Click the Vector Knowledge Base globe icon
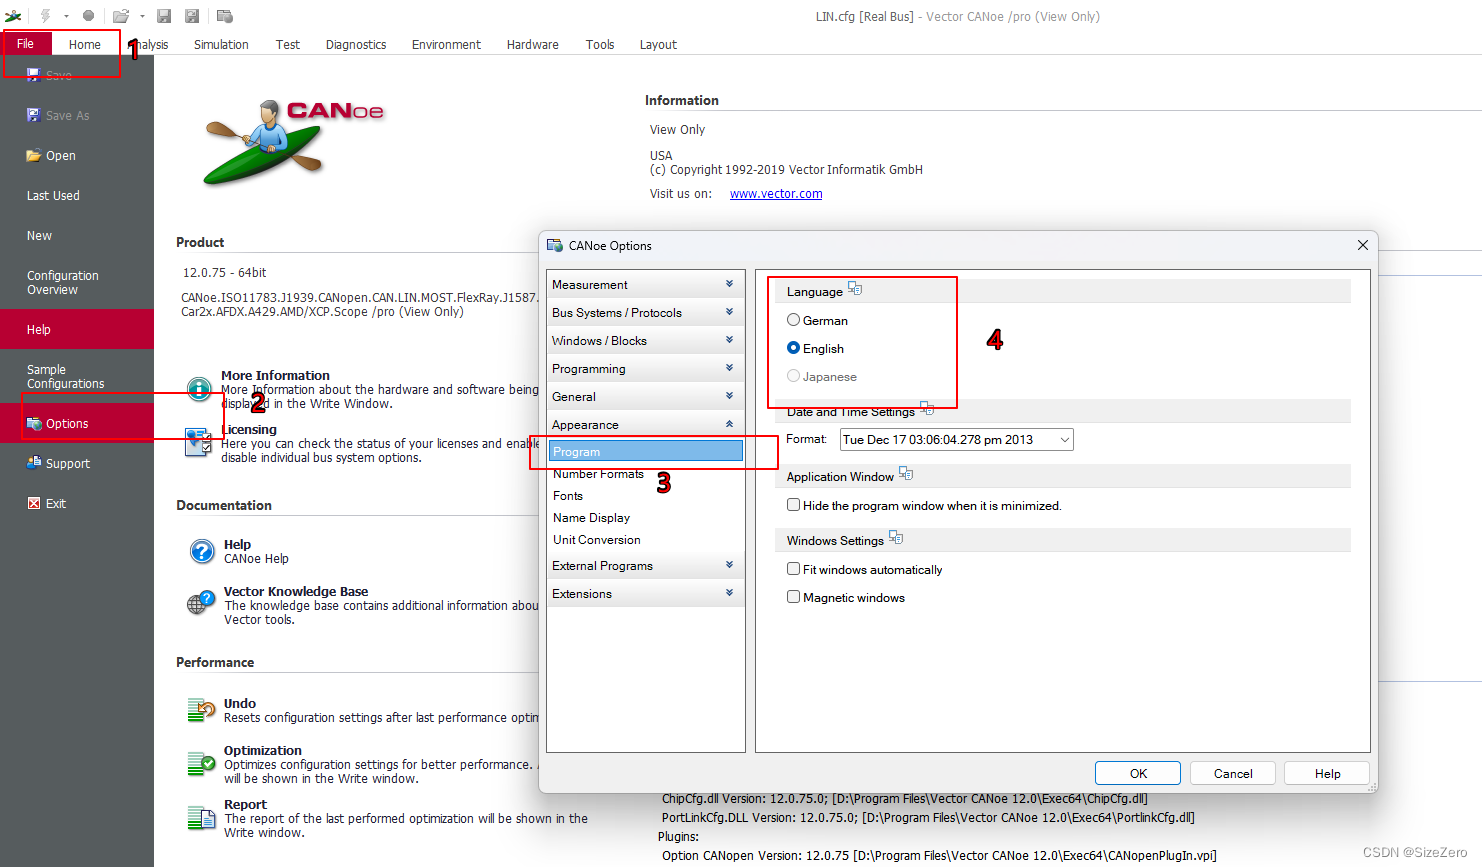This screenshot has height=867, width=1482. point(201,602)
